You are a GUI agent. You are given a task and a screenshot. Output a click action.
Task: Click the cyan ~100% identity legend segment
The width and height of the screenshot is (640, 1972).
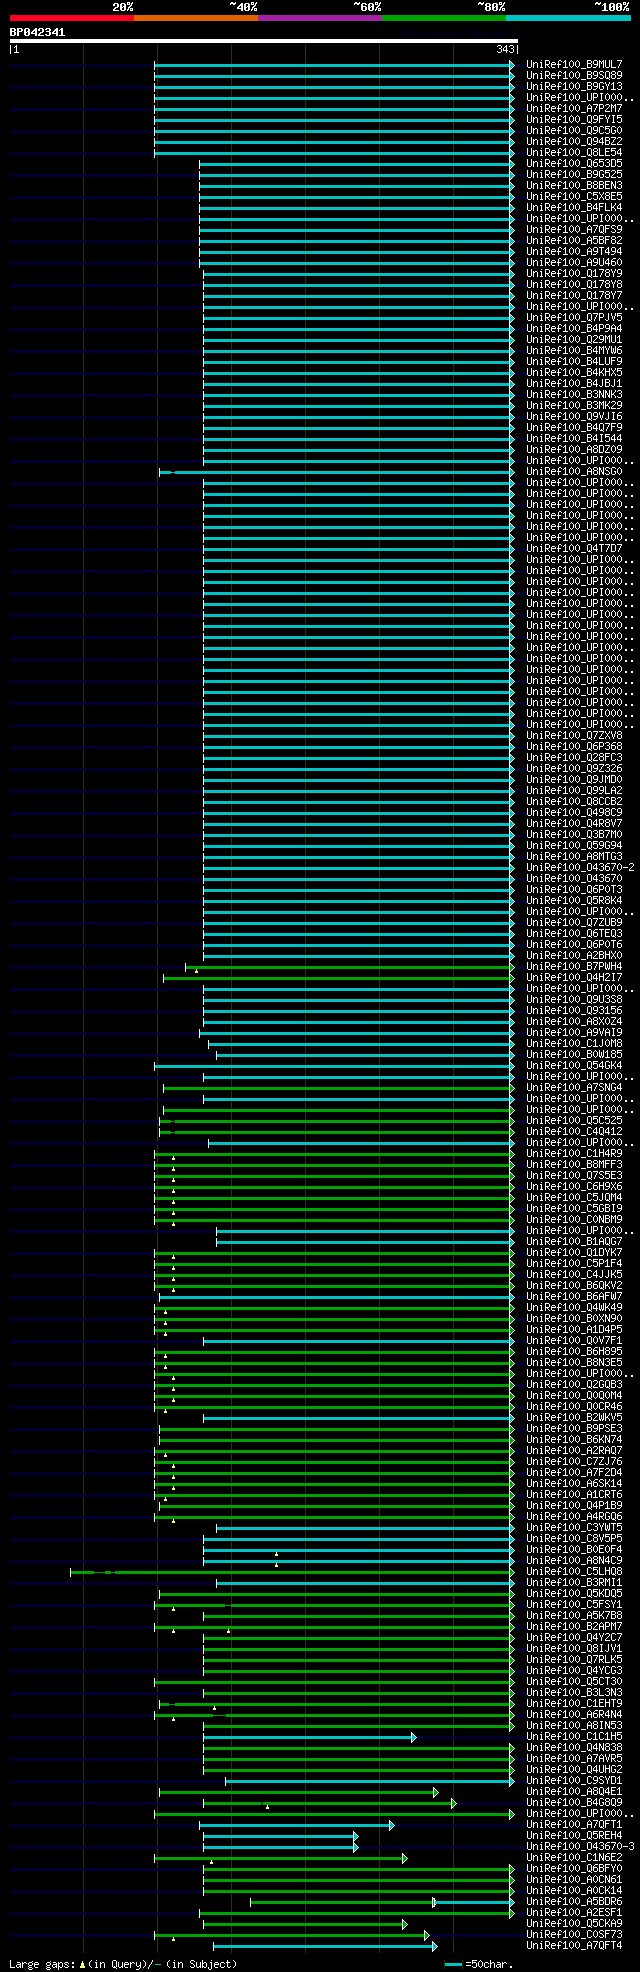[x=568, y=18]
